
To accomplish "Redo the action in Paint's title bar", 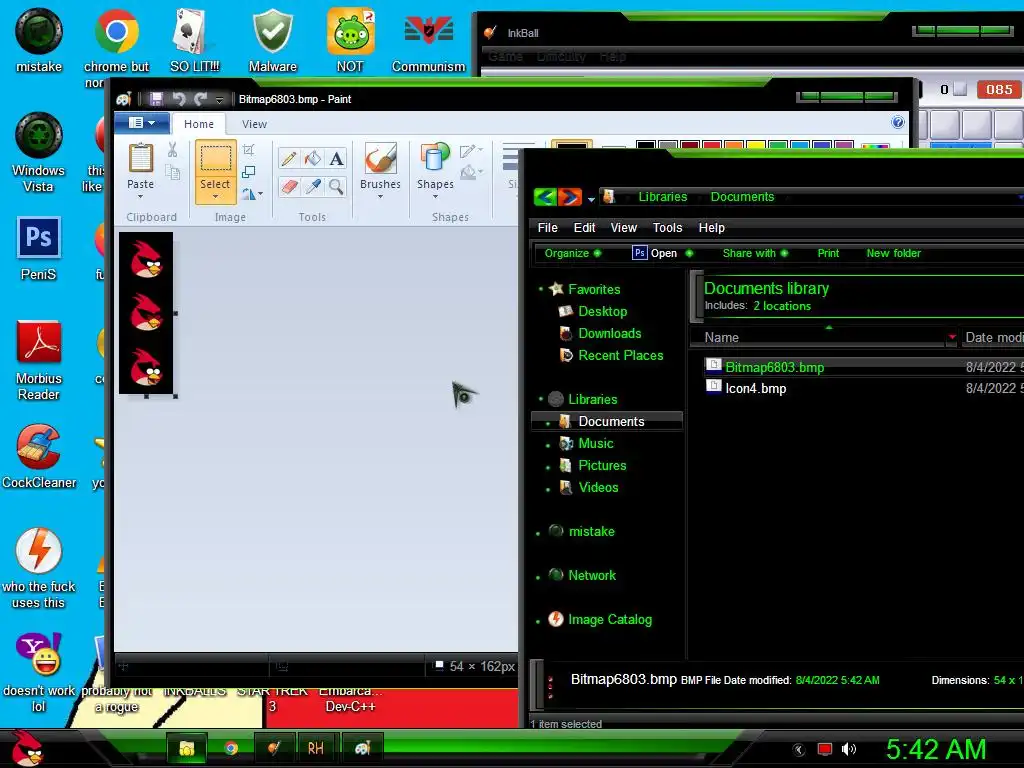I will 200,99.
